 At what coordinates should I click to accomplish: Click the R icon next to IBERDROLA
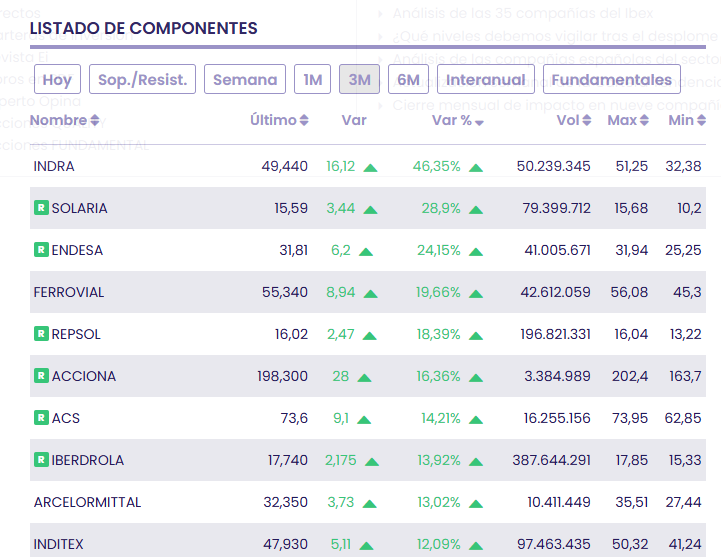[x=41, y=460]
